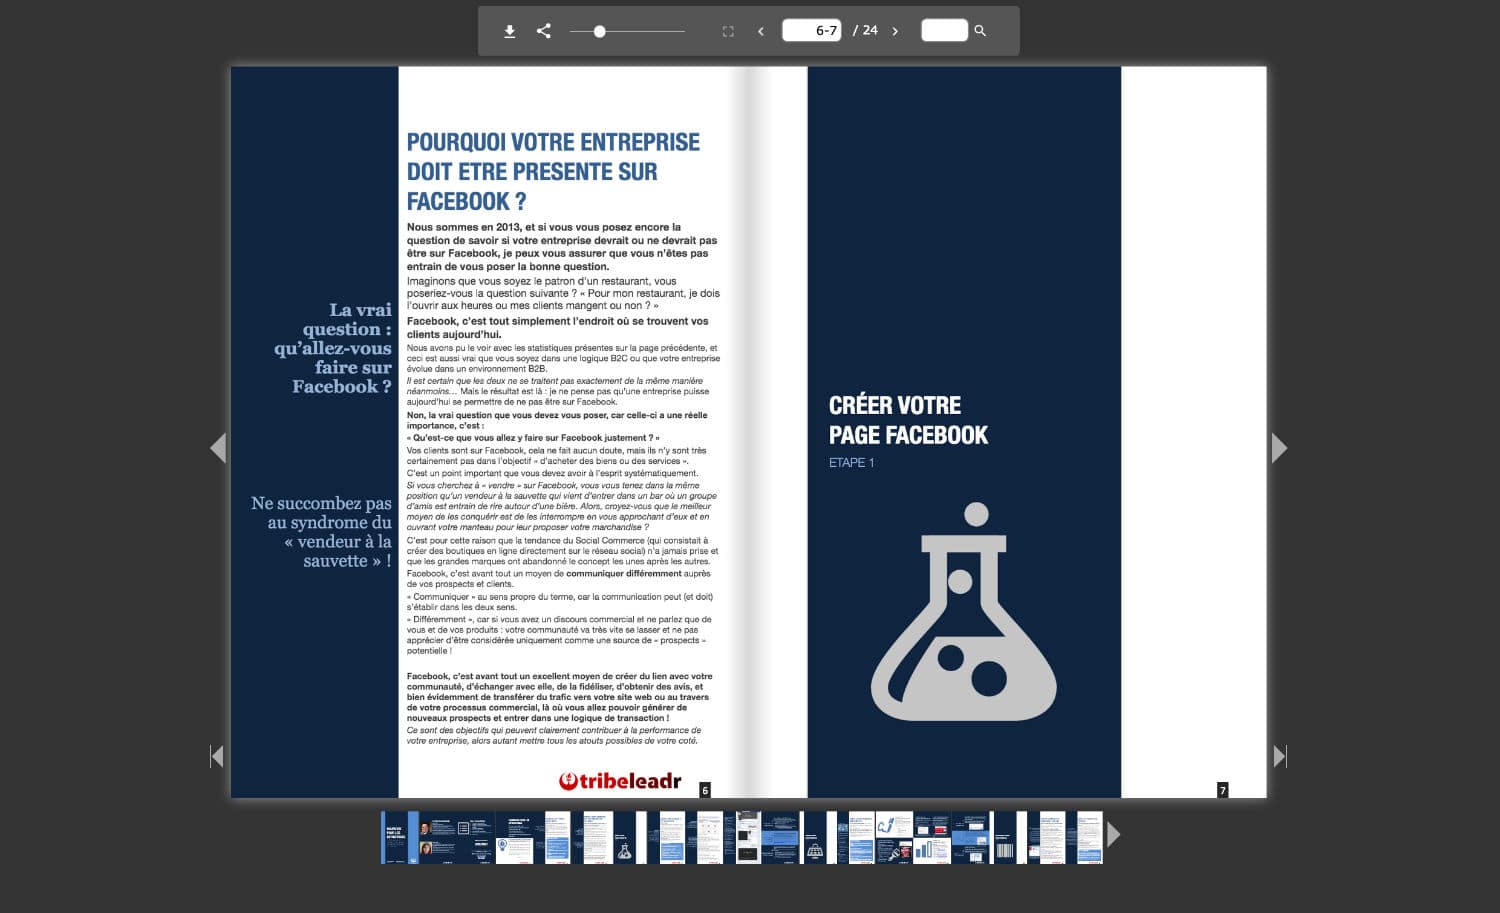Viewport: 1500px width, 913px height.
Task: Click the zoom slider handle
Action: click(x=599, y=31)
